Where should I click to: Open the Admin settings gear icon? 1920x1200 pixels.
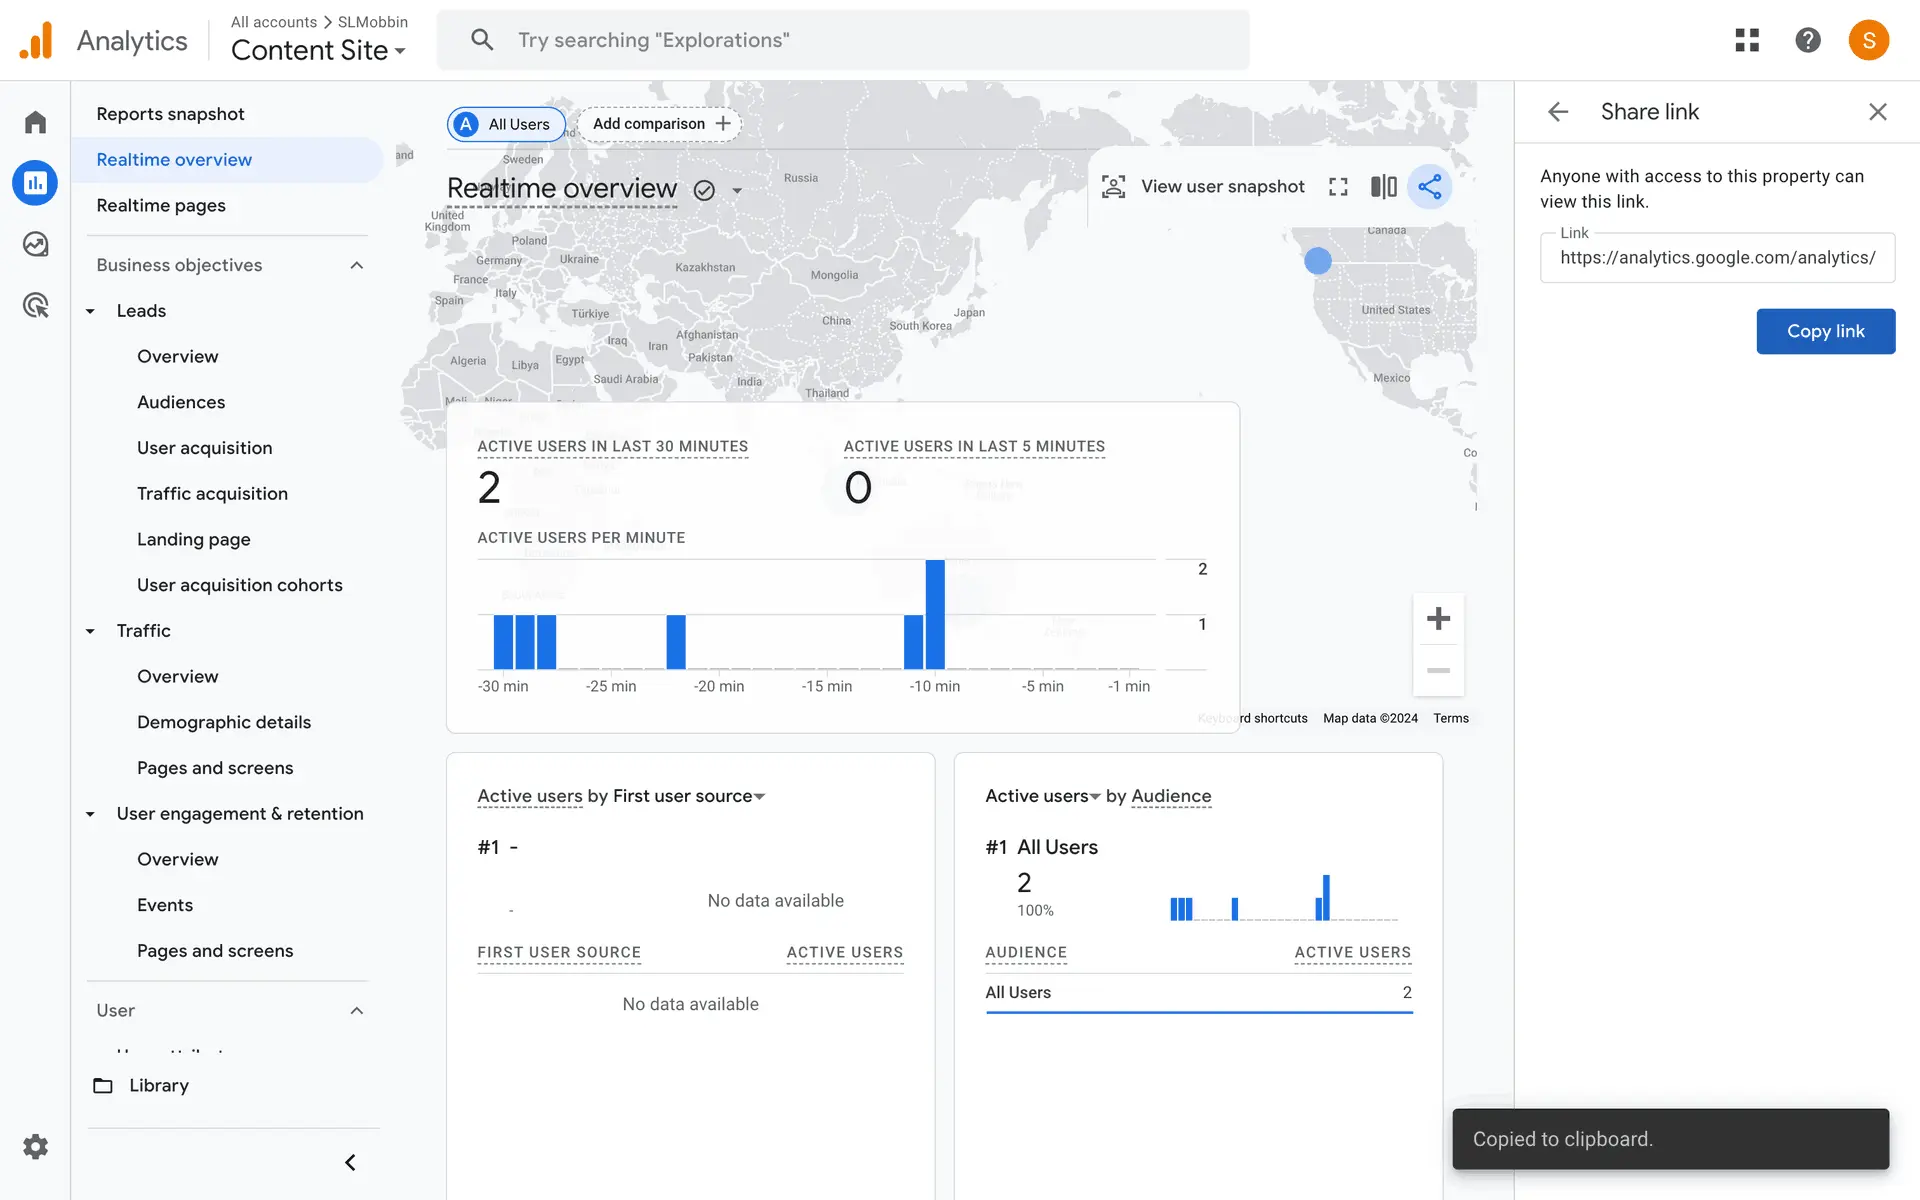coord(36,1146)
